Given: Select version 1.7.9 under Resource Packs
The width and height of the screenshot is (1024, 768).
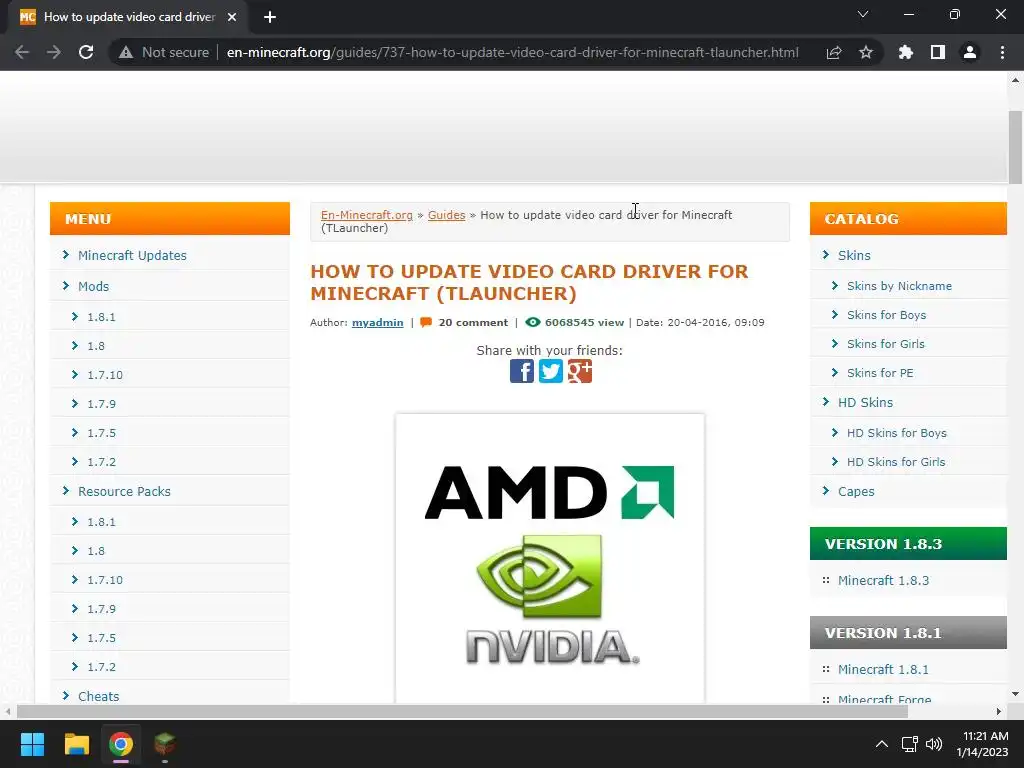Looking at the screenshot, I should (101, 609).
